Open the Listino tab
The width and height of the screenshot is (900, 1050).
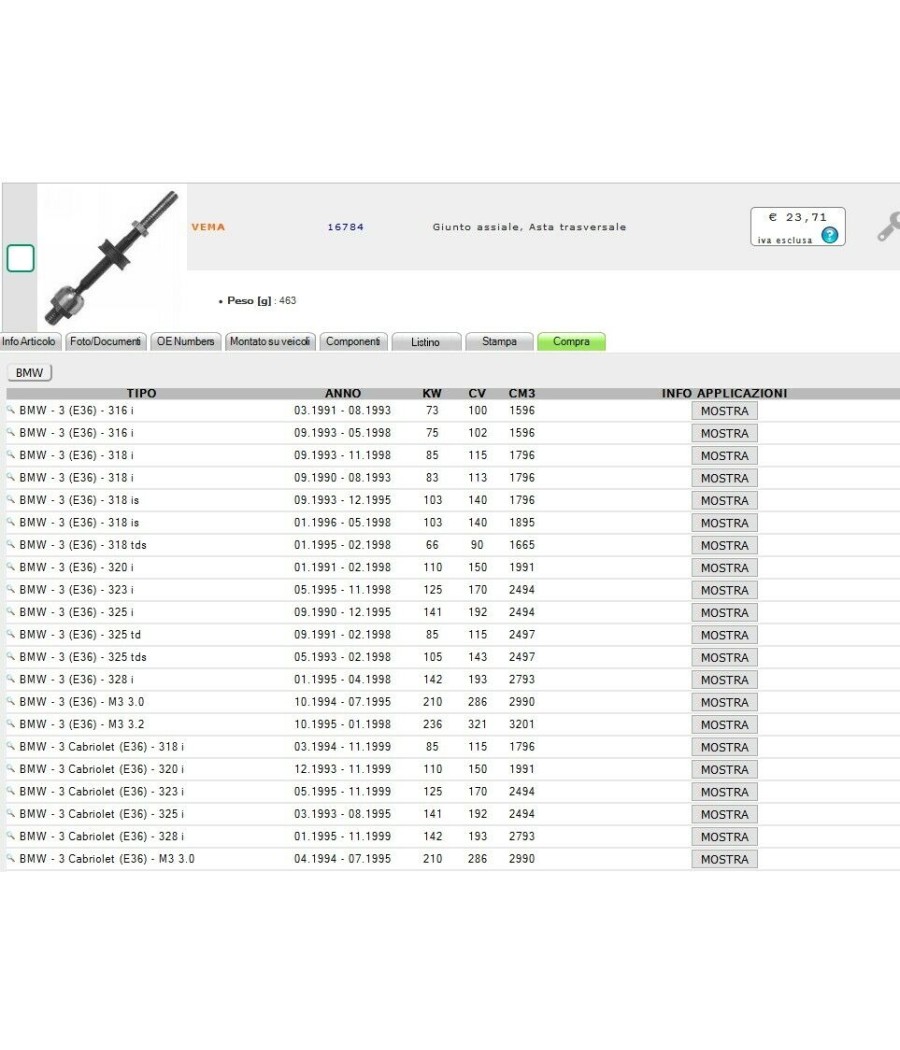[426, 342]
